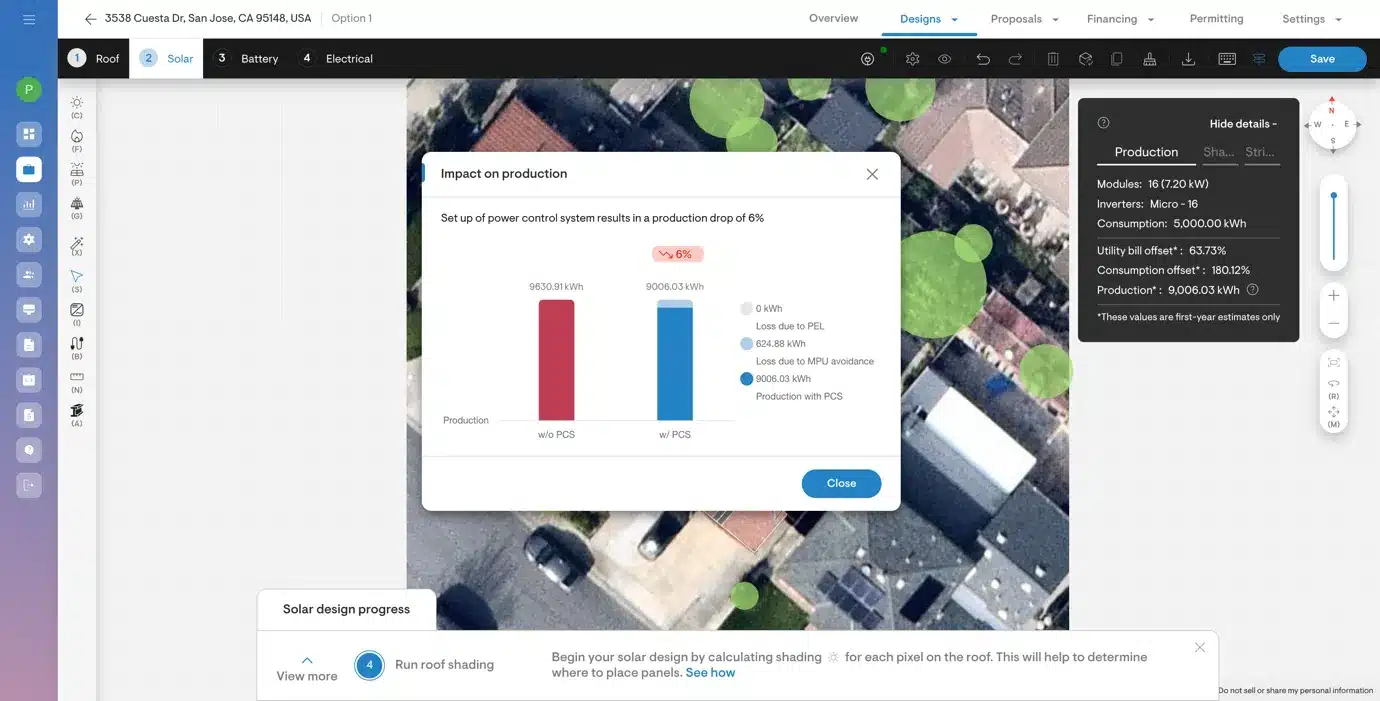The height and width of the screenshot is (701, 1380).
Task: Click the vertical zoom slider handle
Action: (1333, 196)
